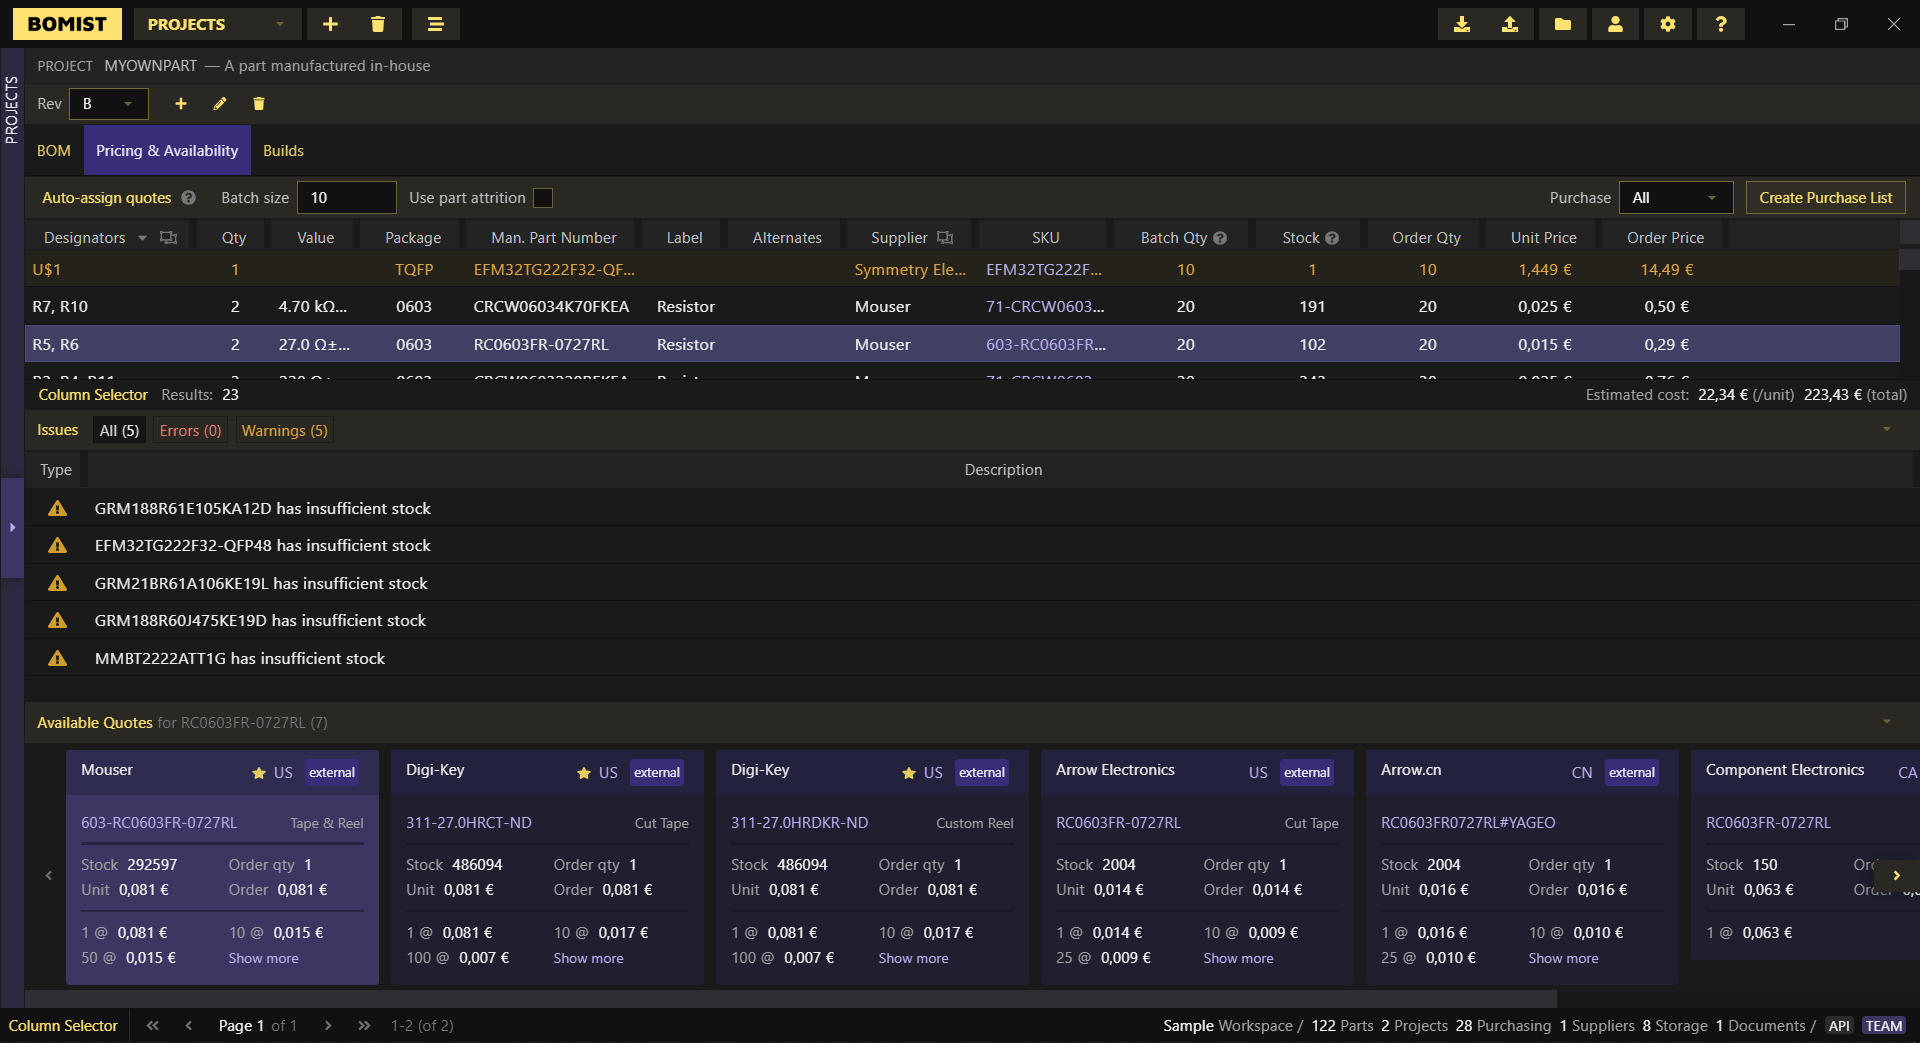The height and width of the screenshot is (1043, 1920).
Task: Open the help question mark icon
Action: point(1721,24)
